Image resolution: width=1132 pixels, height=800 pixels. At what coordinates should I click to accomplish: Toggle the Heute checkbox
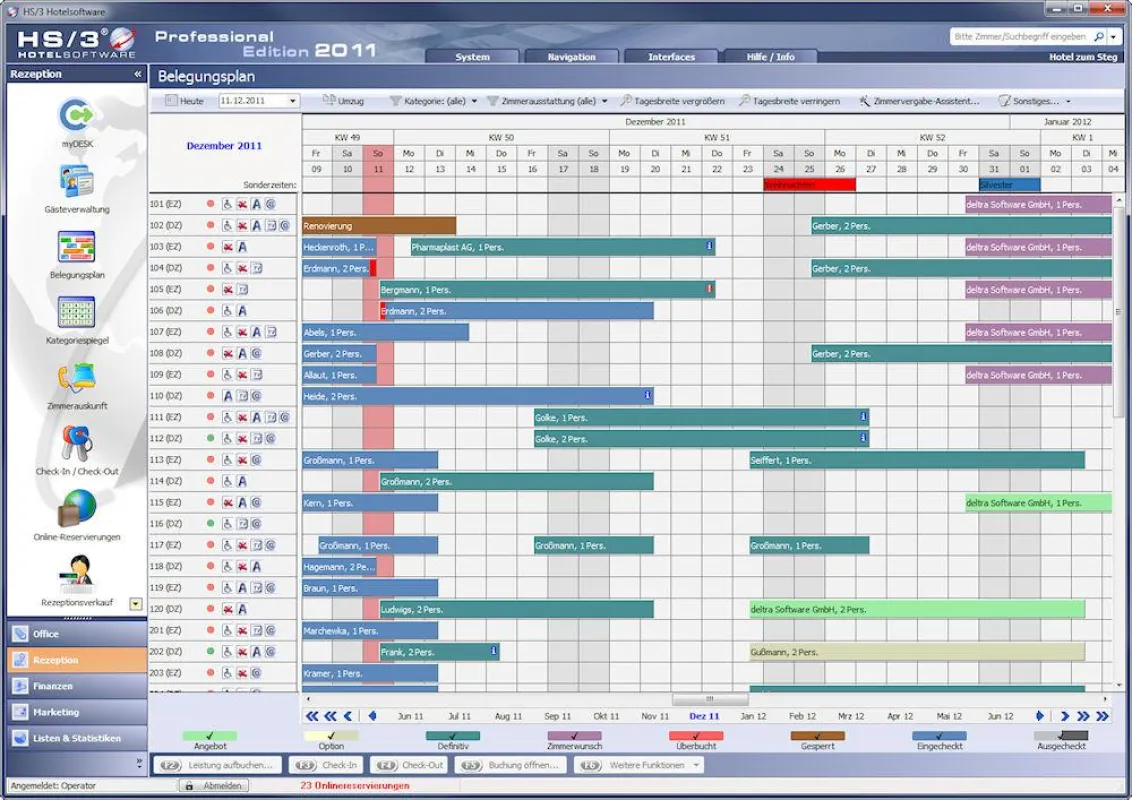point(171,100)
